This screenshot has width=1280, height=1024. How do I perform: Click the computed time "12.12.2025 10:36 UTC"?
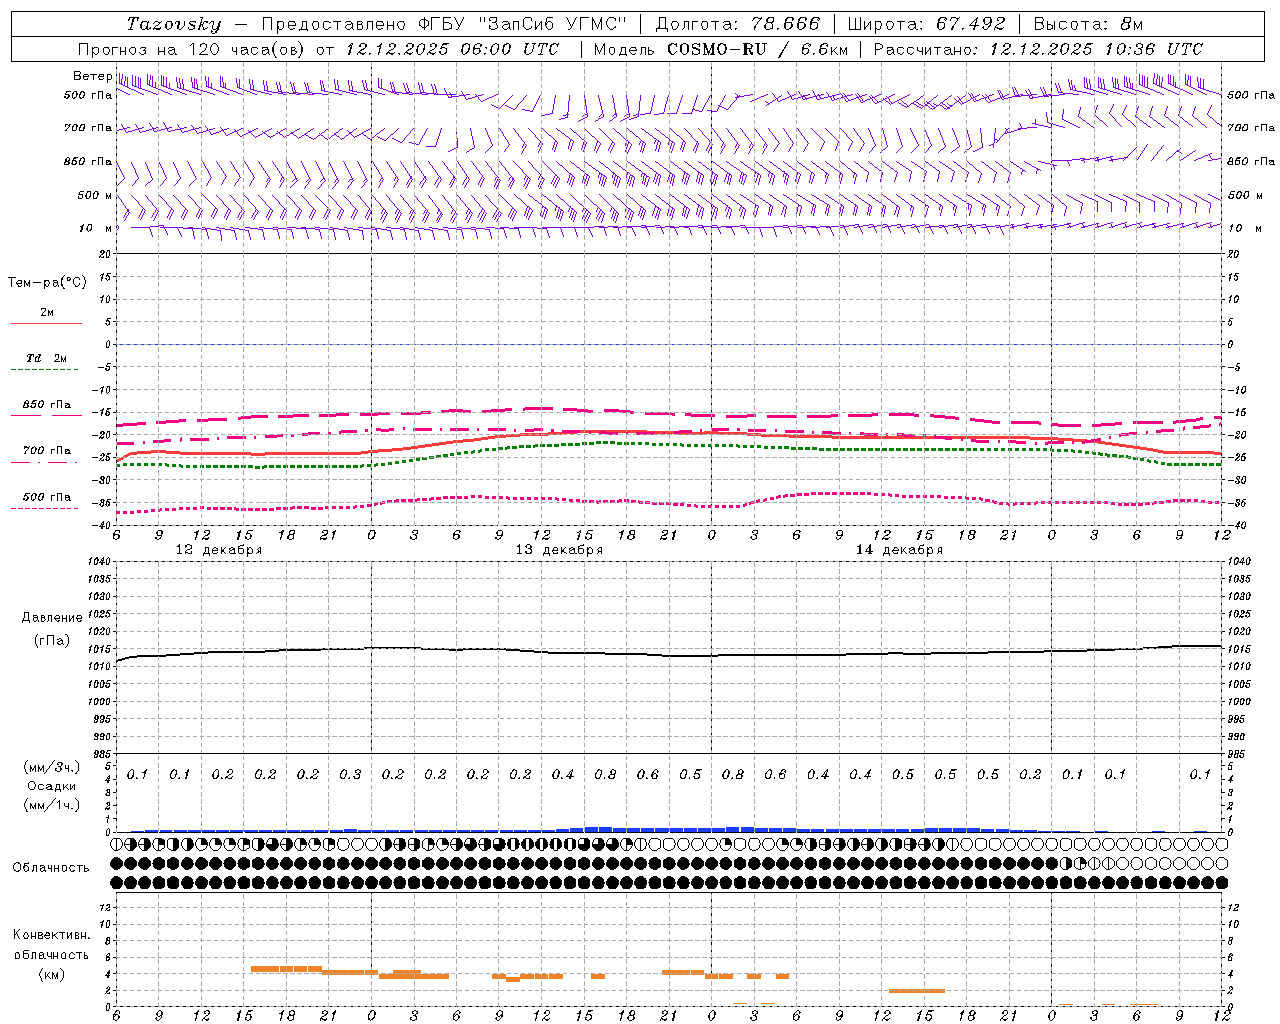pyautogui.click(x=1096, y=49)
